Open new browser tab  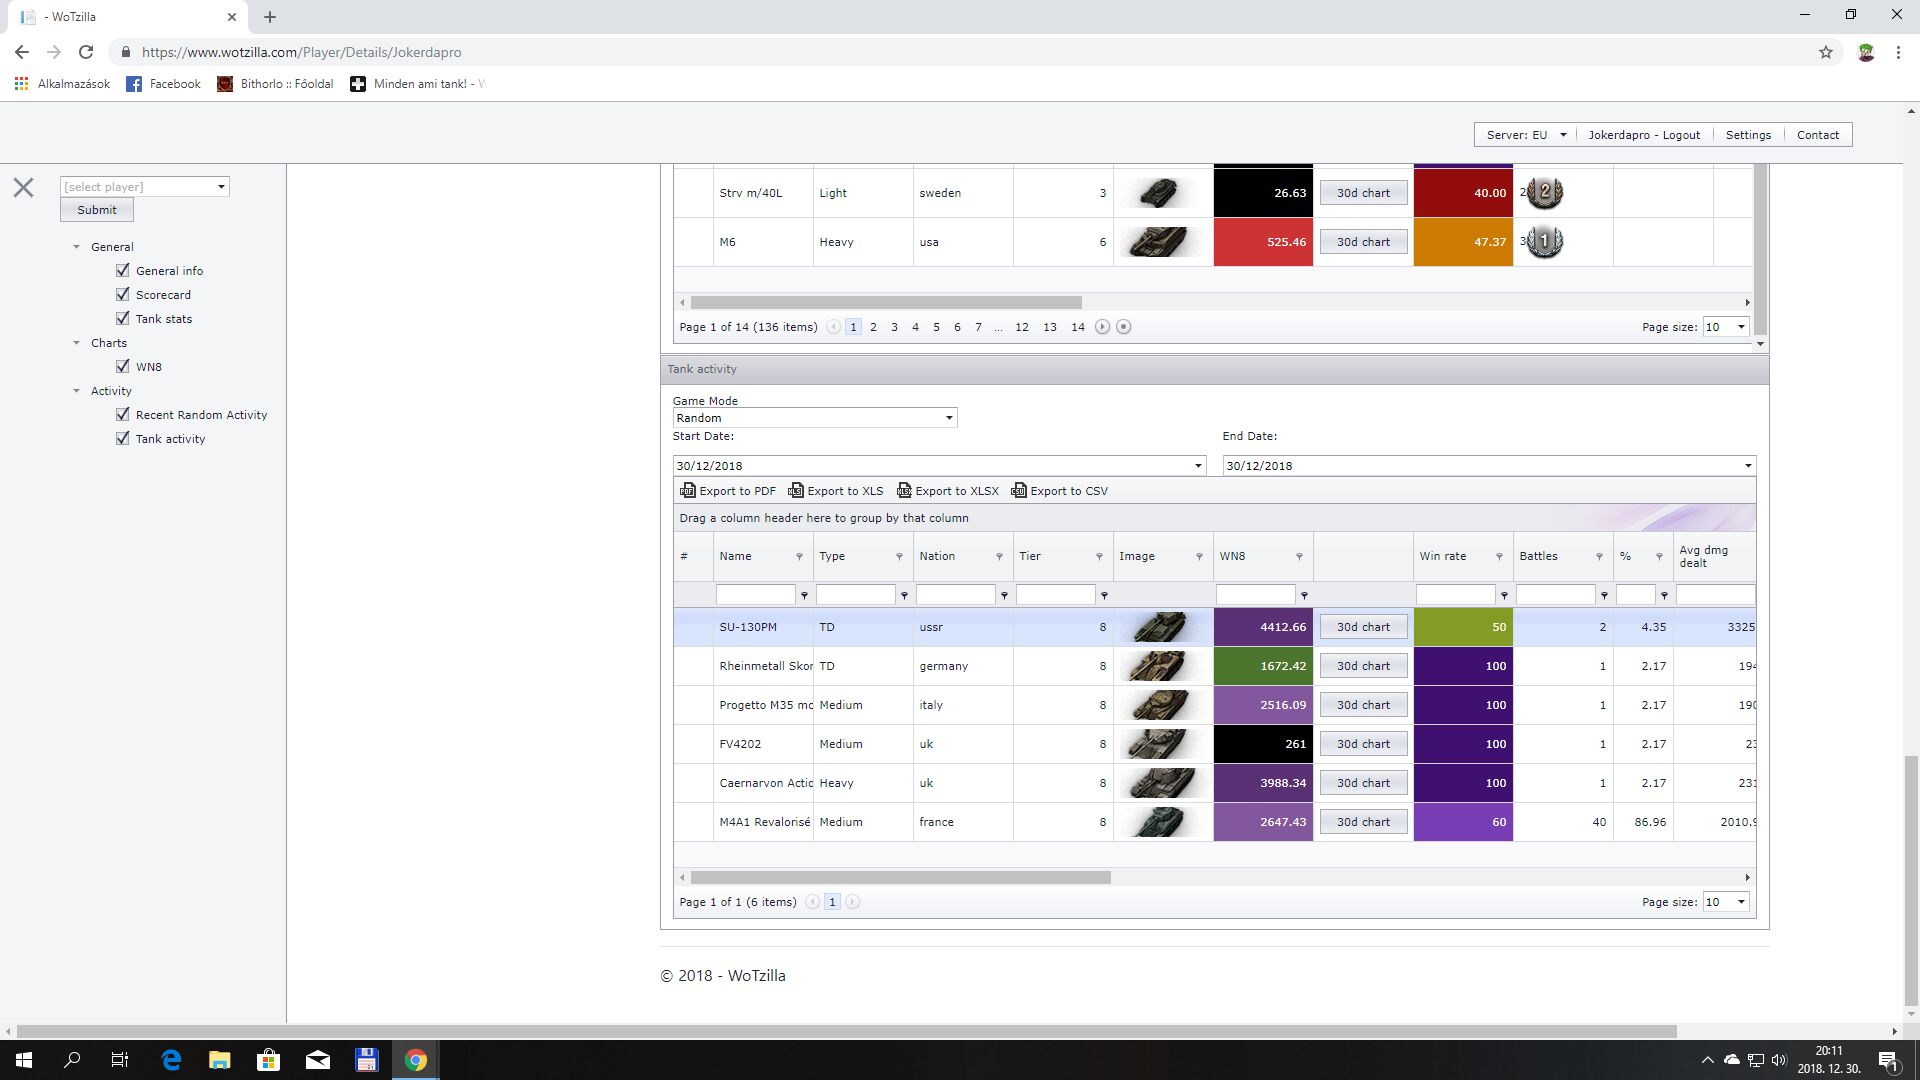point(270,17)
